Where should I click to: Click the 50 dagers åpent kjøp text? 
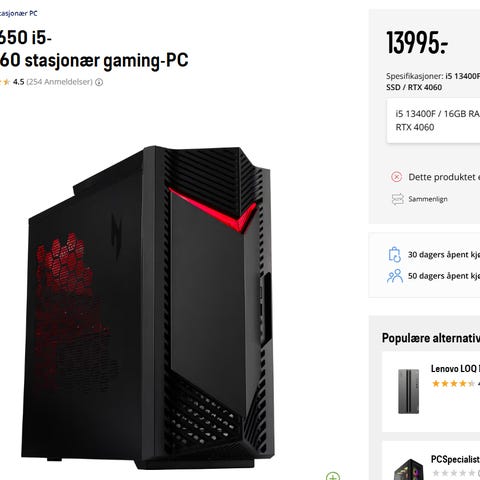coord(444,276)
